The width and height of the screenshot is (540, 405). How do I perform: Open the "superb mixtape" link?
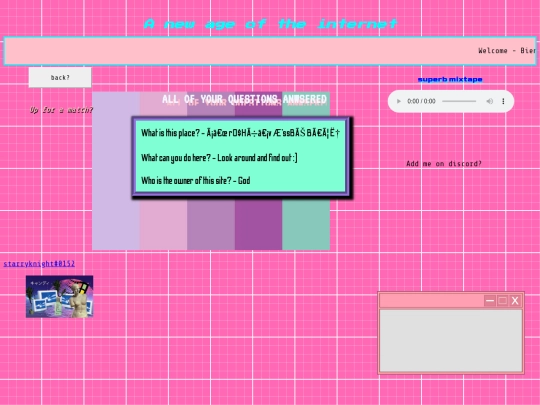tap(450, 80)
